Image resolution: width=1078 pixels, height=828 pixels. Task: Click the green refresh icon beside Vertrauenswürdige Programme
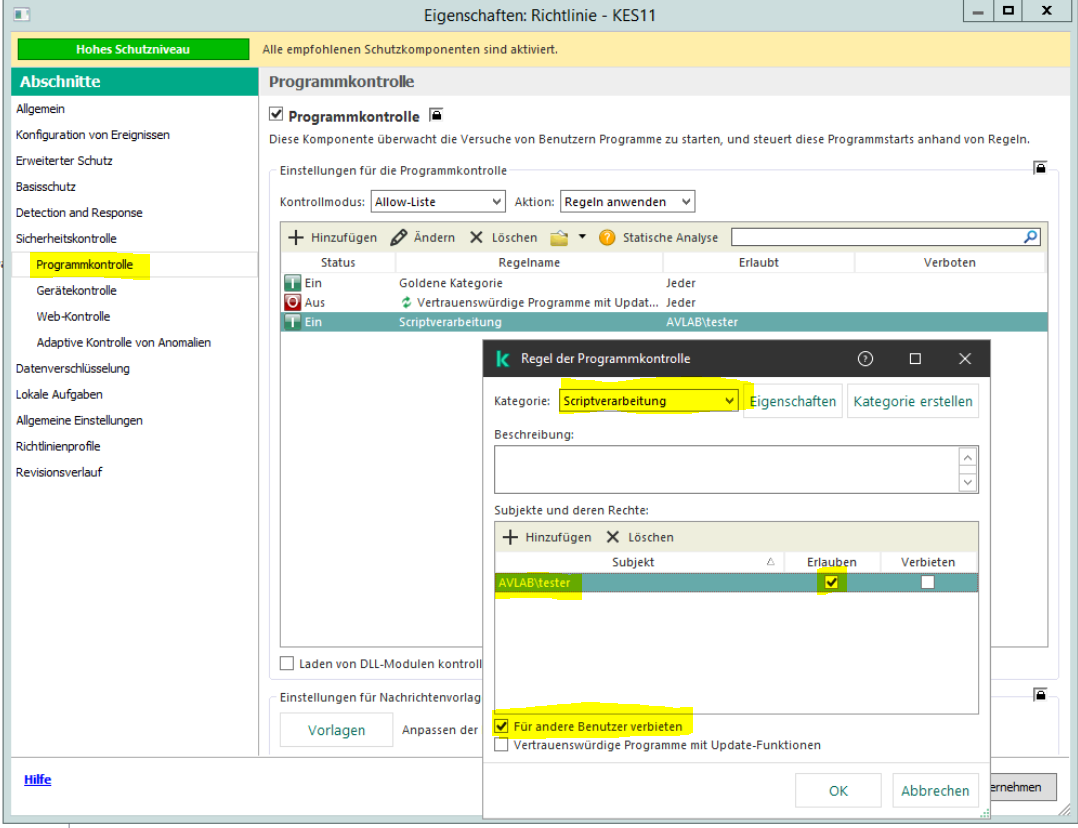[x=406, y=302]
